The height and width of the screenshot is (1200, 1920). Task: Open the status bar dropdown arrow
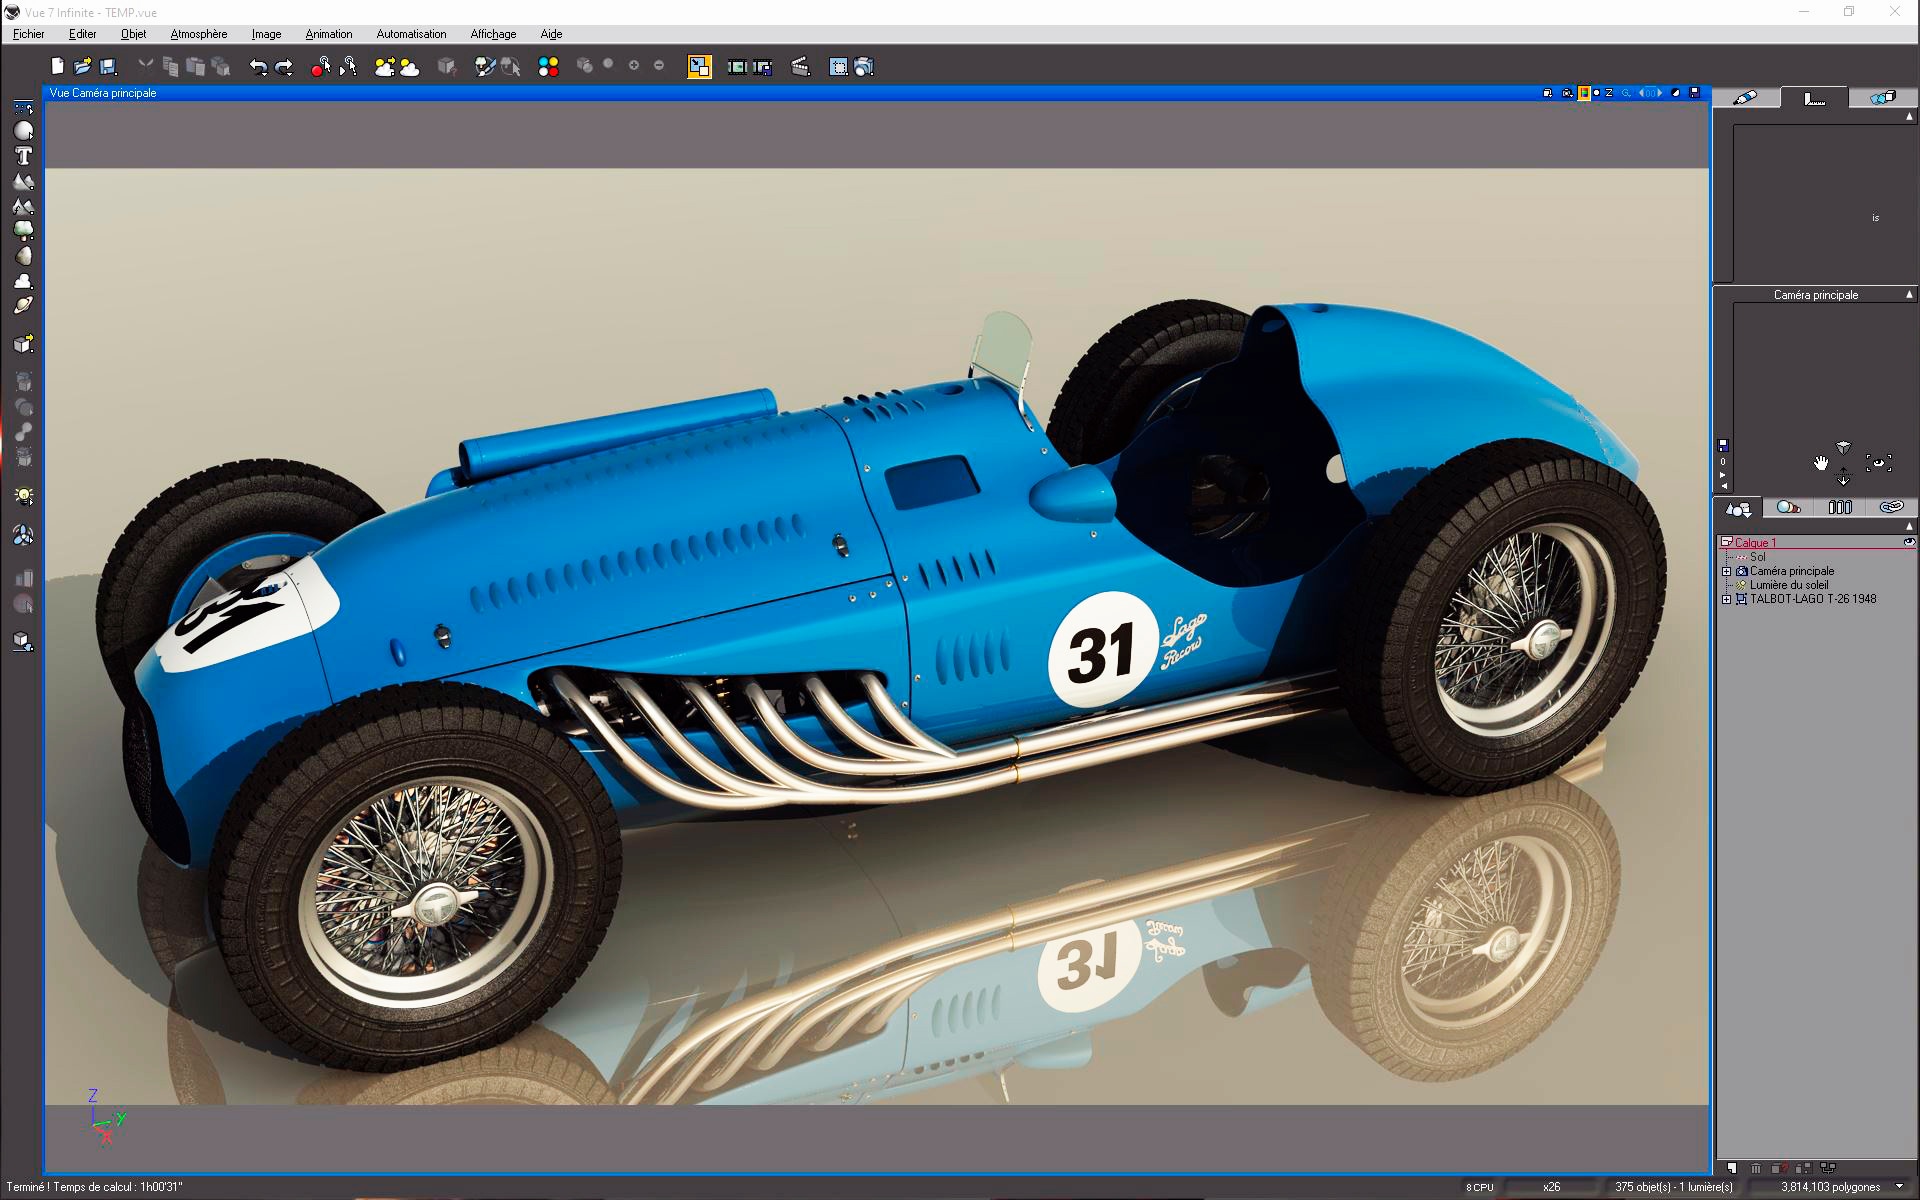point(1899,1187)
